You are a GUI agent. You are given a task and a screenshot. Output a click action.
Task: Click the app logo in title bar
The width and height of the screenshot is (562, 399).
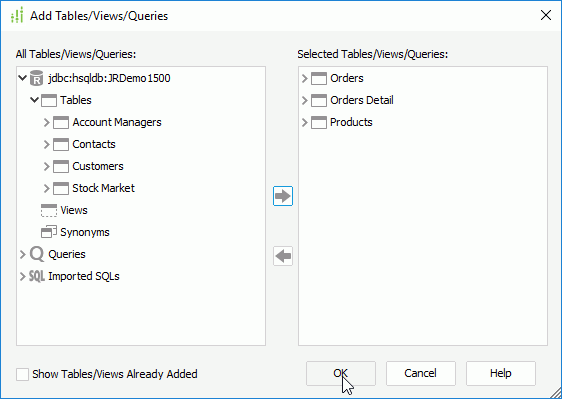point(17,15)
